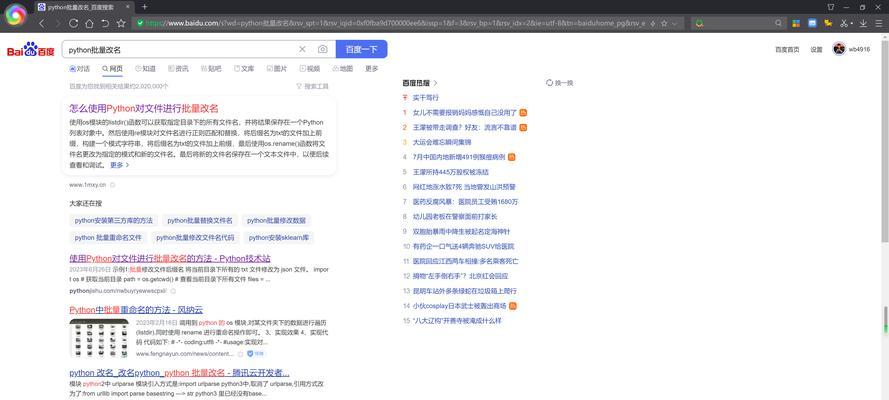Open the 设置 menu at top right

[816, 49]
